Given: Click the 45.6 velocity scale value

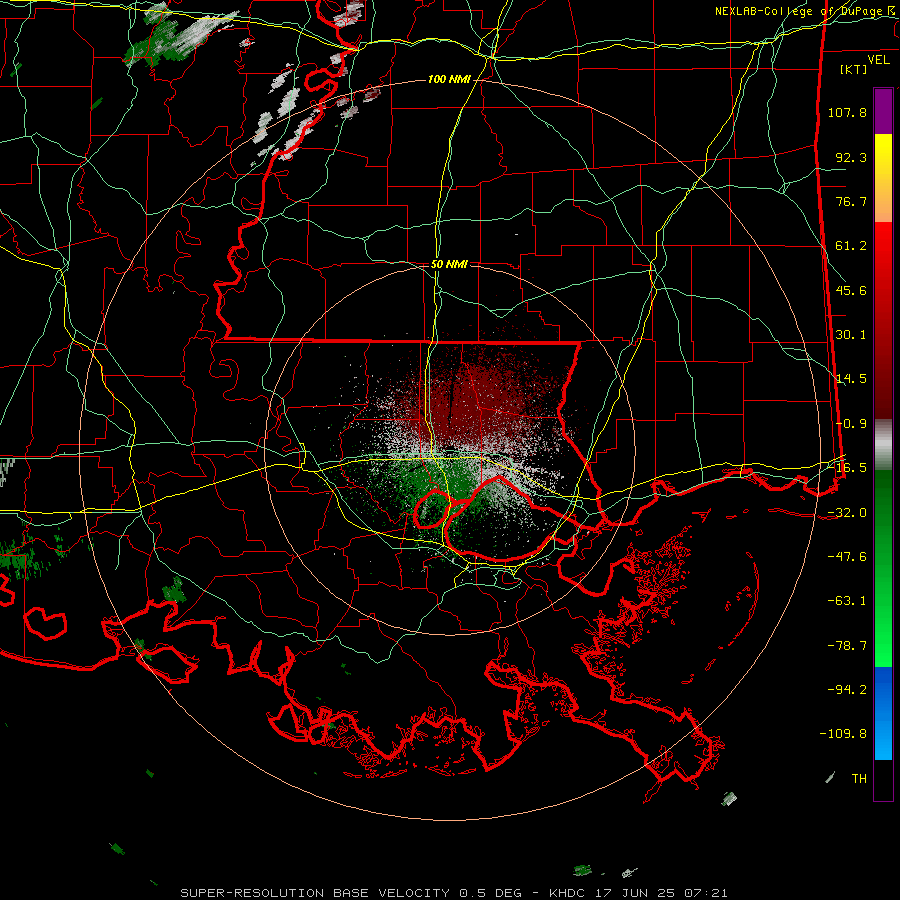Looking at the screenshot, I should (851, 290).
